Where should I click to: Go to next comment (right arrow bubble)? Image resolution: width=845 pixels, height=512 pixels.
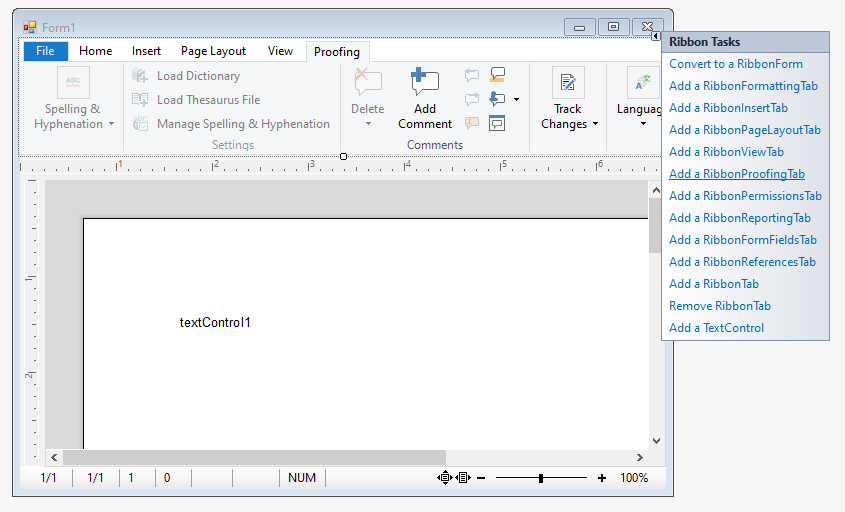tap(472, 99)
